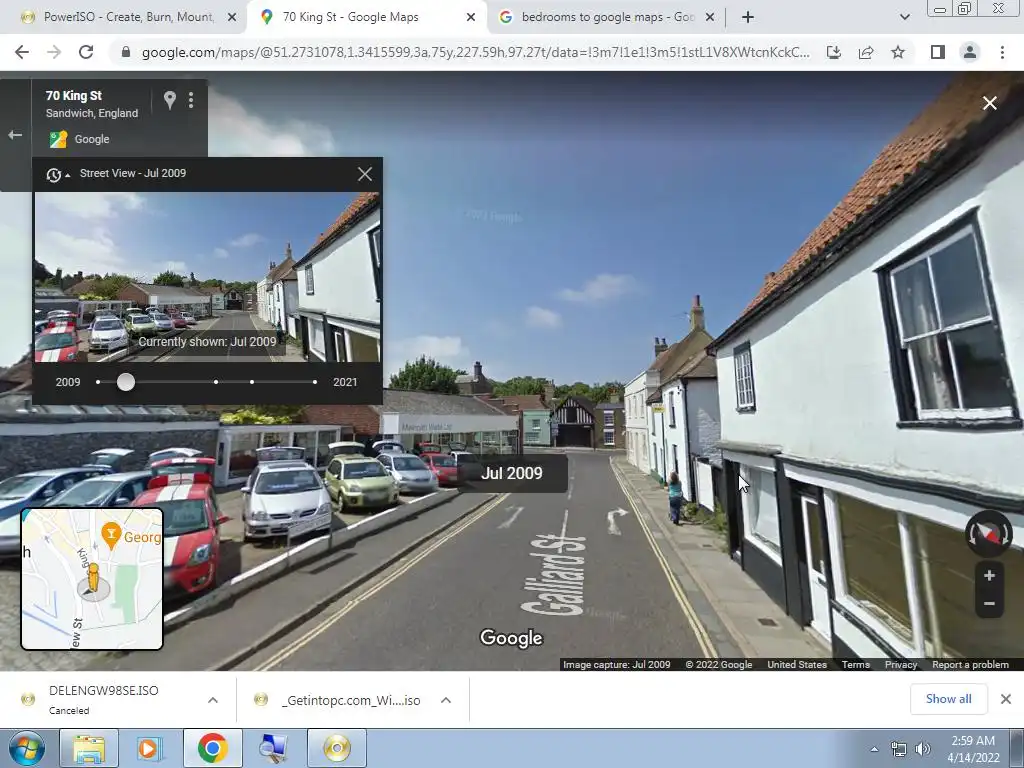Click the minimap in the corner
The width and height of the screenshot is (1024, 768).
coord(92,579)
